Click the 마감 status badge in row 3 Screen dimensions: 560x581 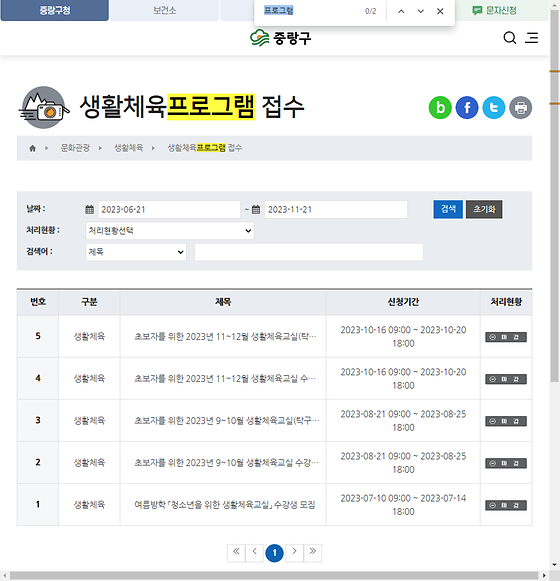coord(506,421)
